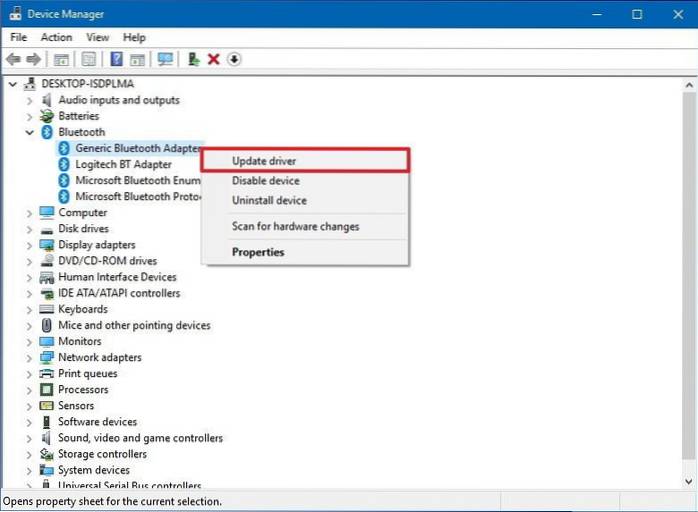698x512 pixels.
Task: Click the Help icon in the toolbar
Action: tap(116, 60)
